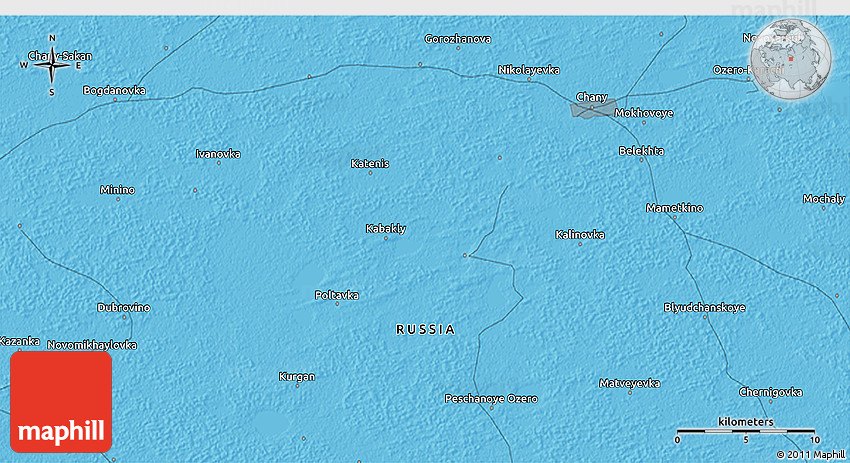Click the Chernigovka label
Image resolution: width=850 pixels, height=463 pixels.
(x=770, y=393)
